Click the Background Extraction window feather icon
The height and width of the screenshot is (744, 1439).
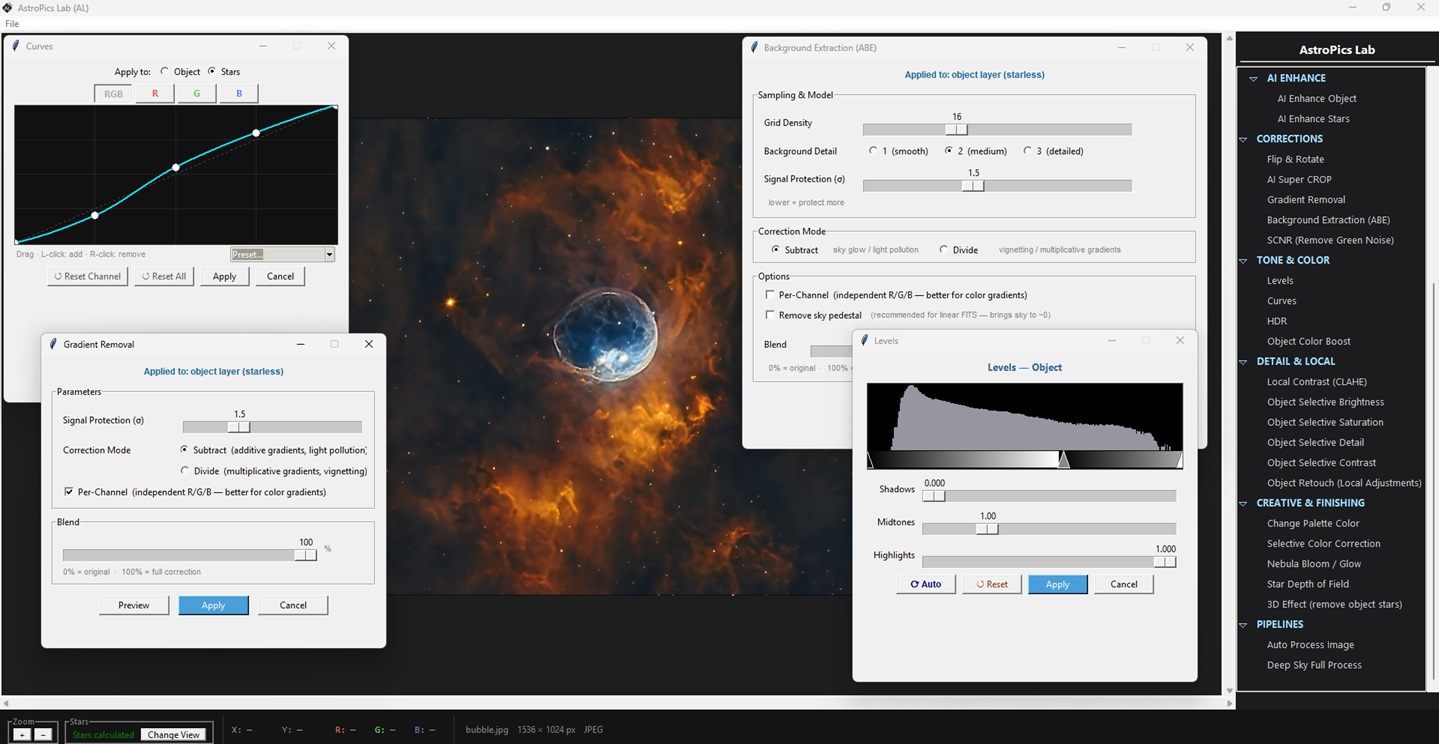[x=753, y=47]
